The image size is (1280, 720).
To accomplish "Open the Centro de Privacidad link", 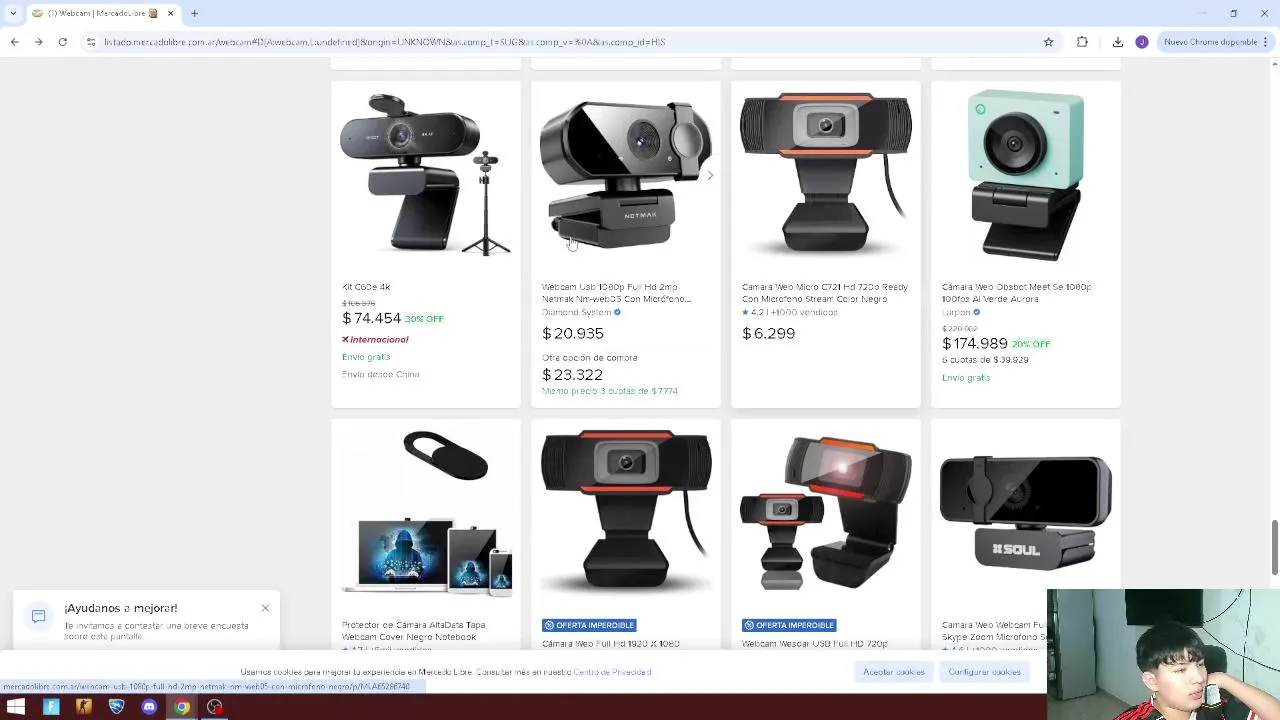I will coord(612,672).
